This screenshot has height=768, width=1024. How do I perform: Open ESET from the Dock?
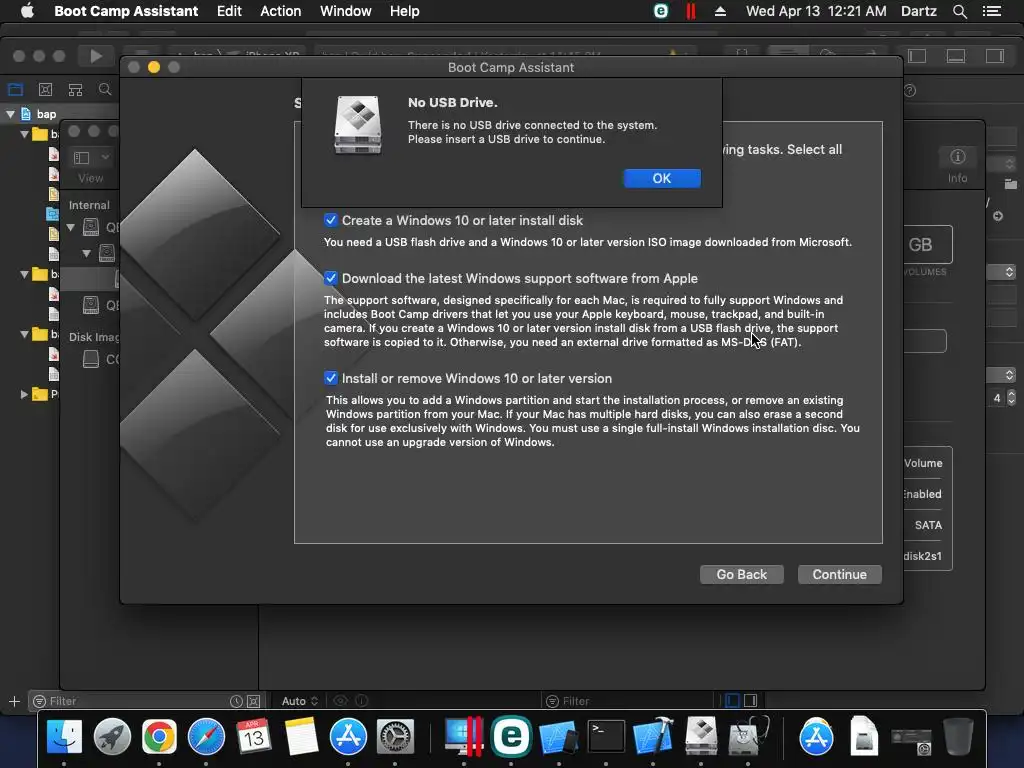[x=511, y=736]
